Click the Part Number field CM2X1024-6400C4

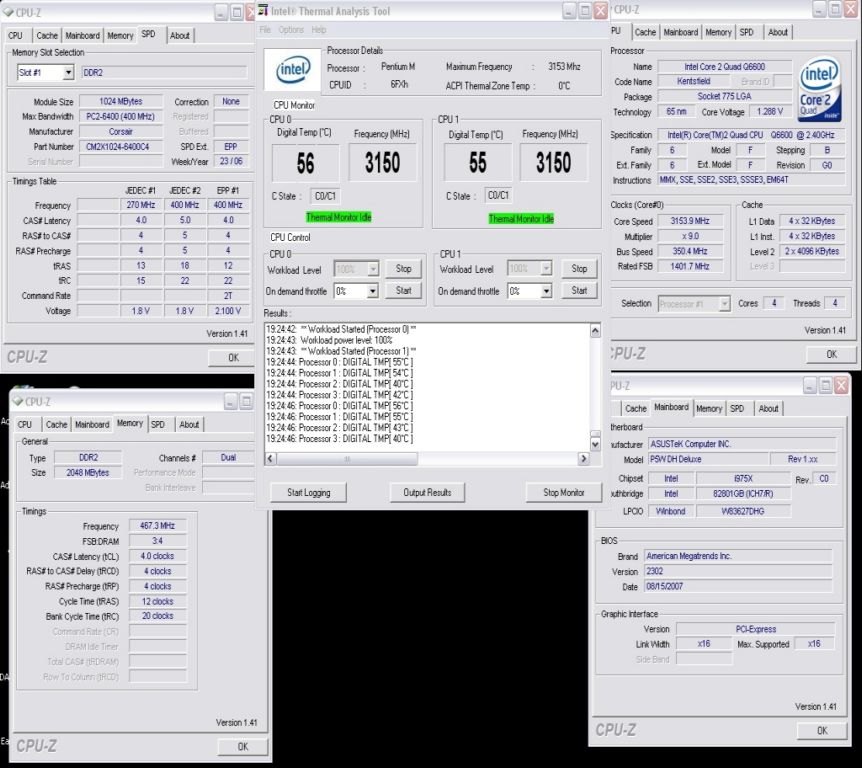[121, 147]
